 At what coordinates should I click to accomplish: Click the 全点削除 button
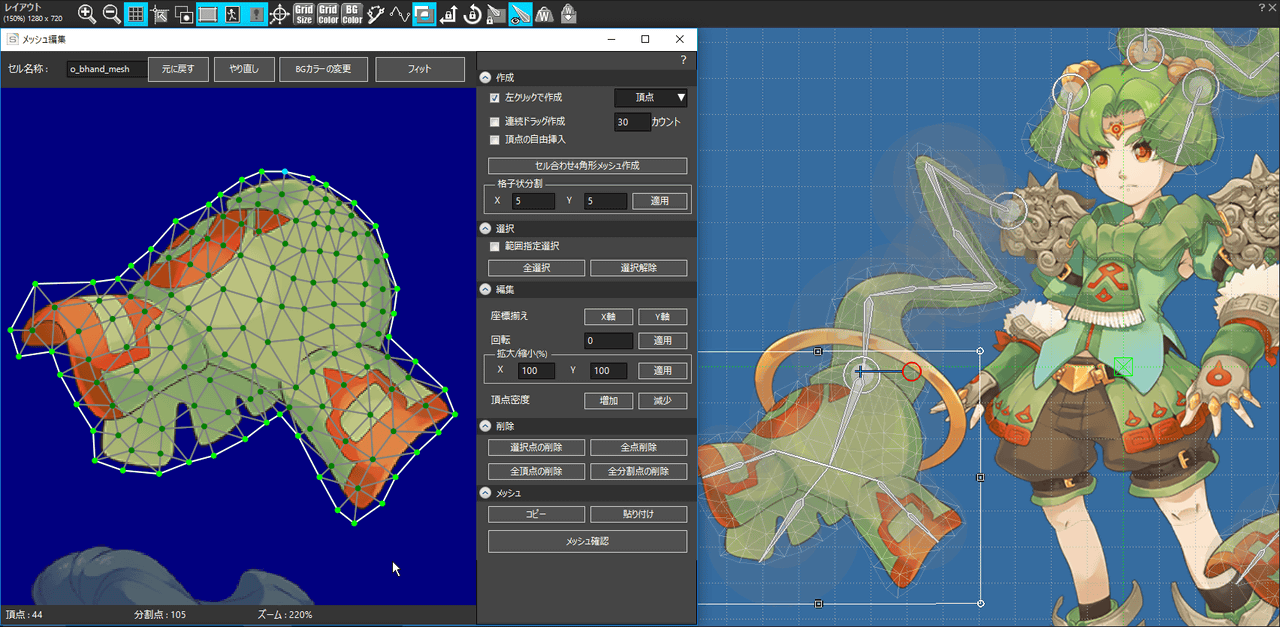pyautogui.click(x=639, y=447)
